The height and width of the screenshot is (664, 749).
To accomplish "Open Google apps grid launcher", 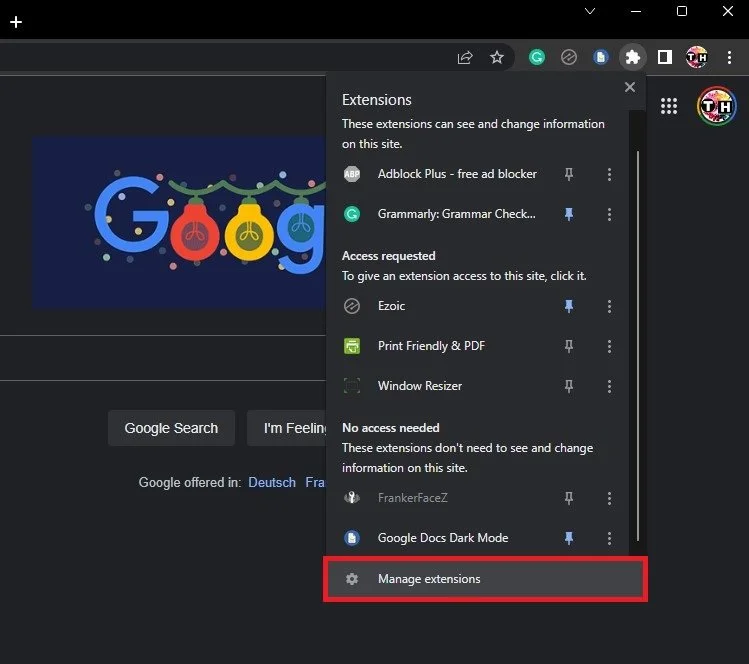I will pos(669,106).
